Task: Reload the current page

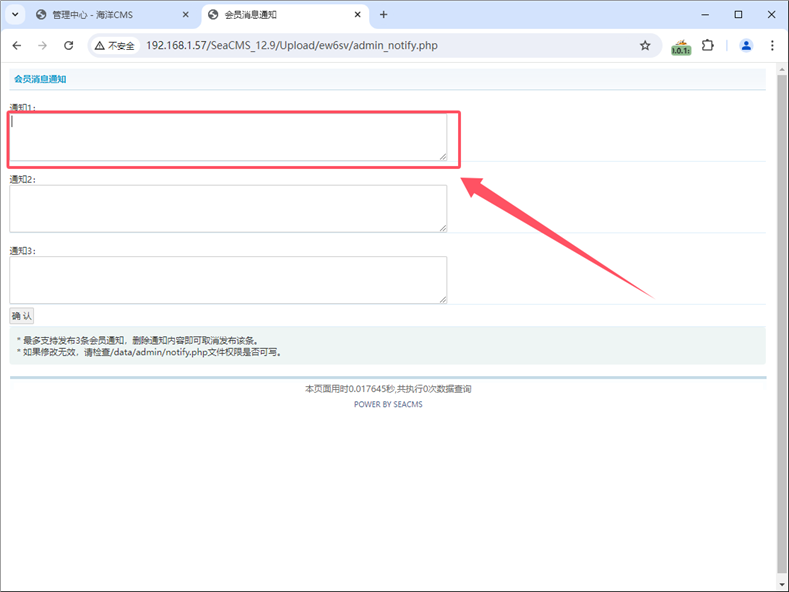Action: point(68,45)
